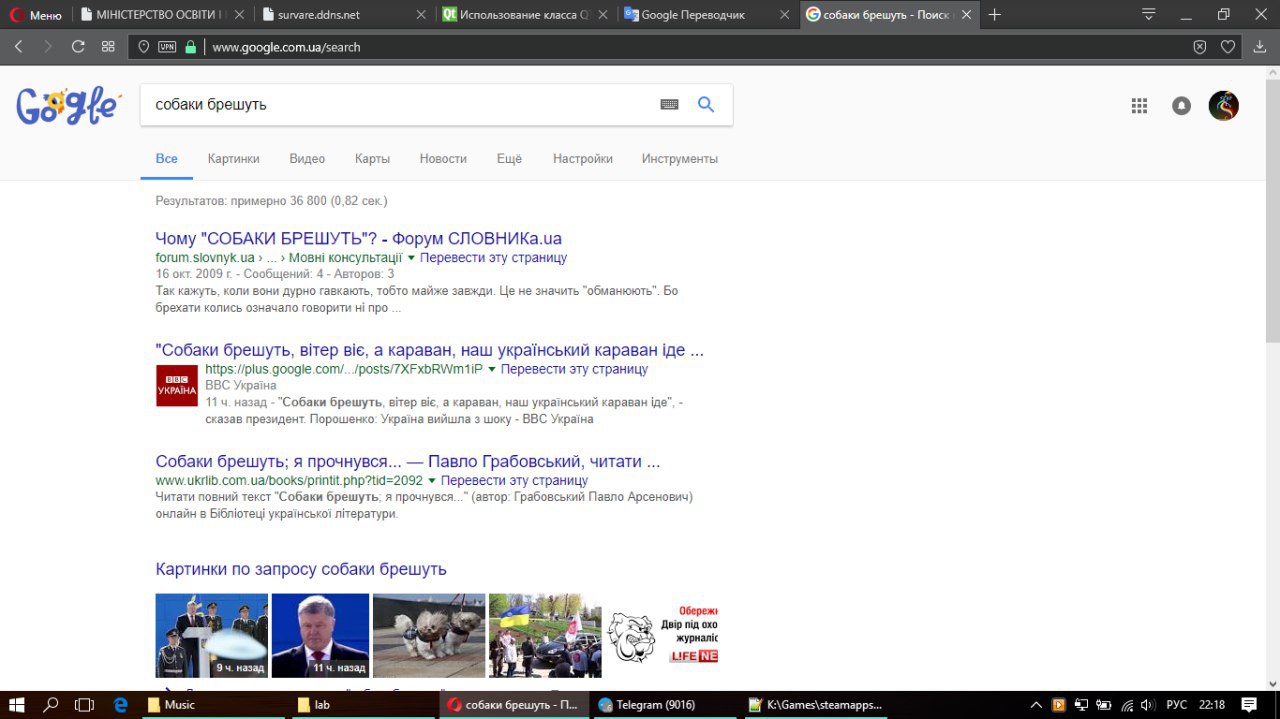Reload the page

pyautogui.click(x=78, y=47)
